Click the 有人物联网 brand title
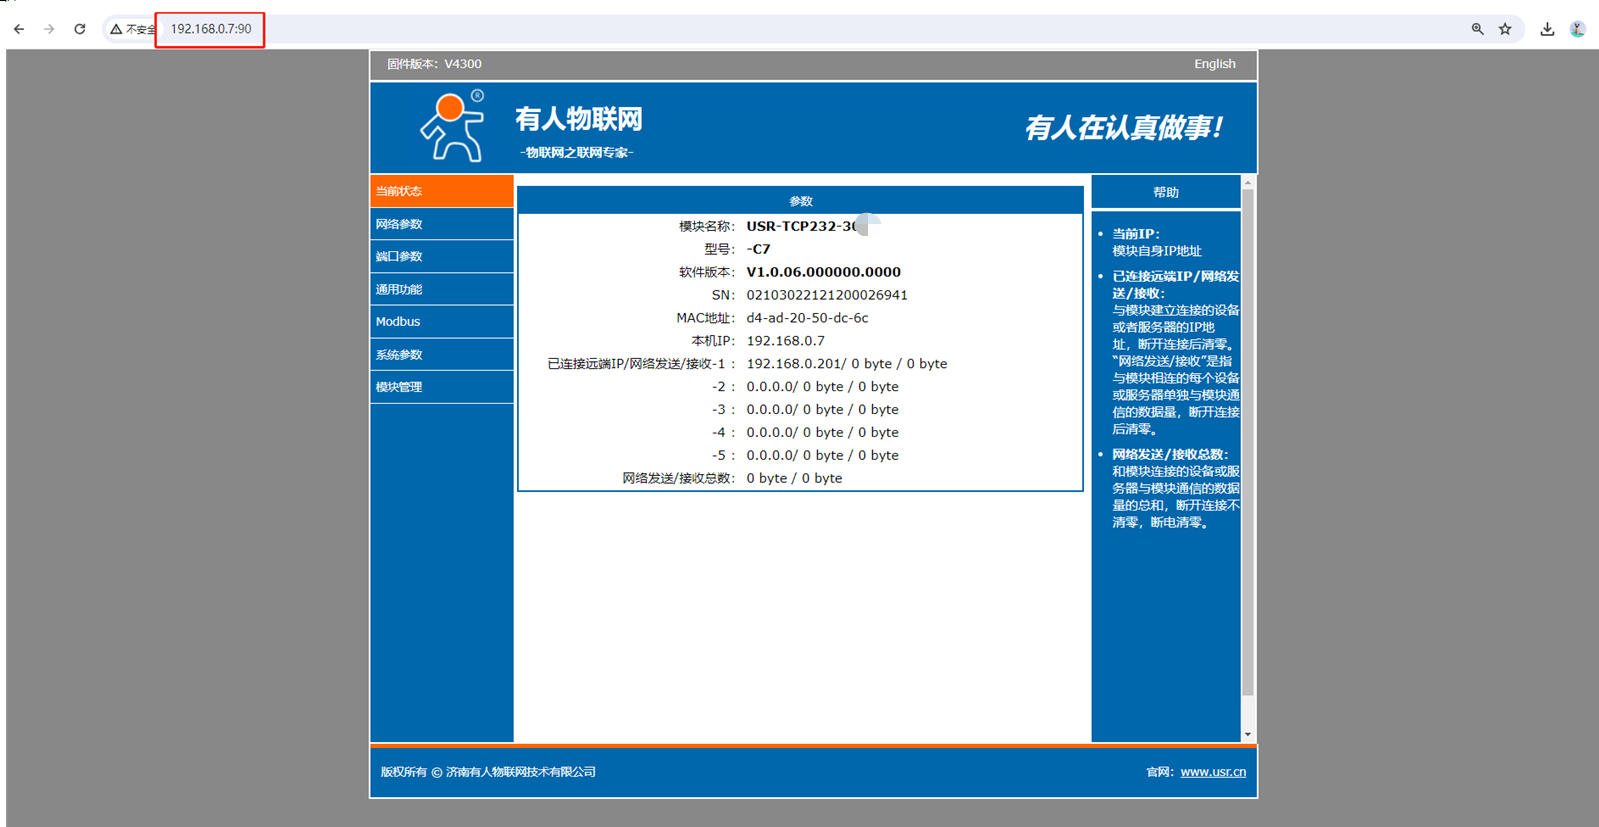 [x=579, y=120]
